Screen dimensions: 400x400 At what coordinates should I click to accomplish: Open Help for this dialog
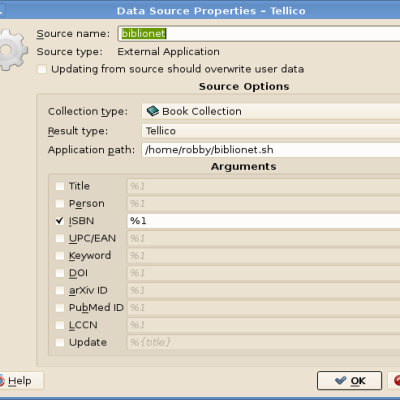(x=21, y=381)
